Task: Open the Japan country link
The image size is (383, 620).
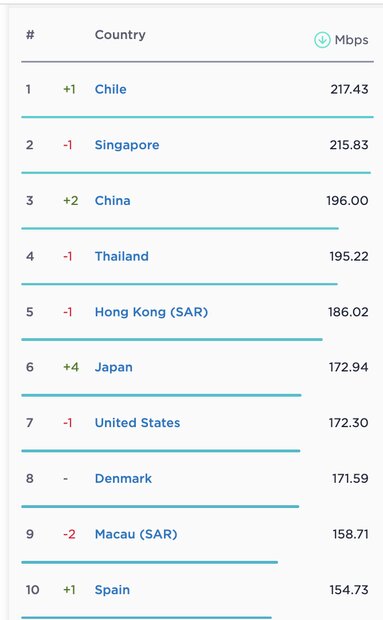Action: pyautogui.click(x=113, y=367)
